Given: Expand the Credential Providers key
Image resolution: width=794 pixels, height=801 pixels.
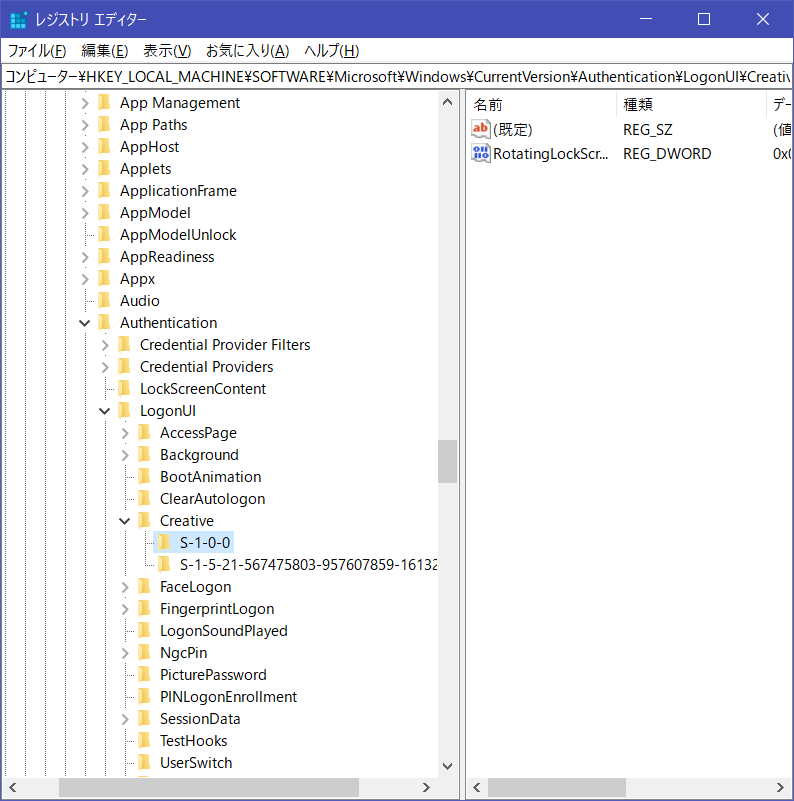Looking at the screenshot, I should (x=105, y=367).
